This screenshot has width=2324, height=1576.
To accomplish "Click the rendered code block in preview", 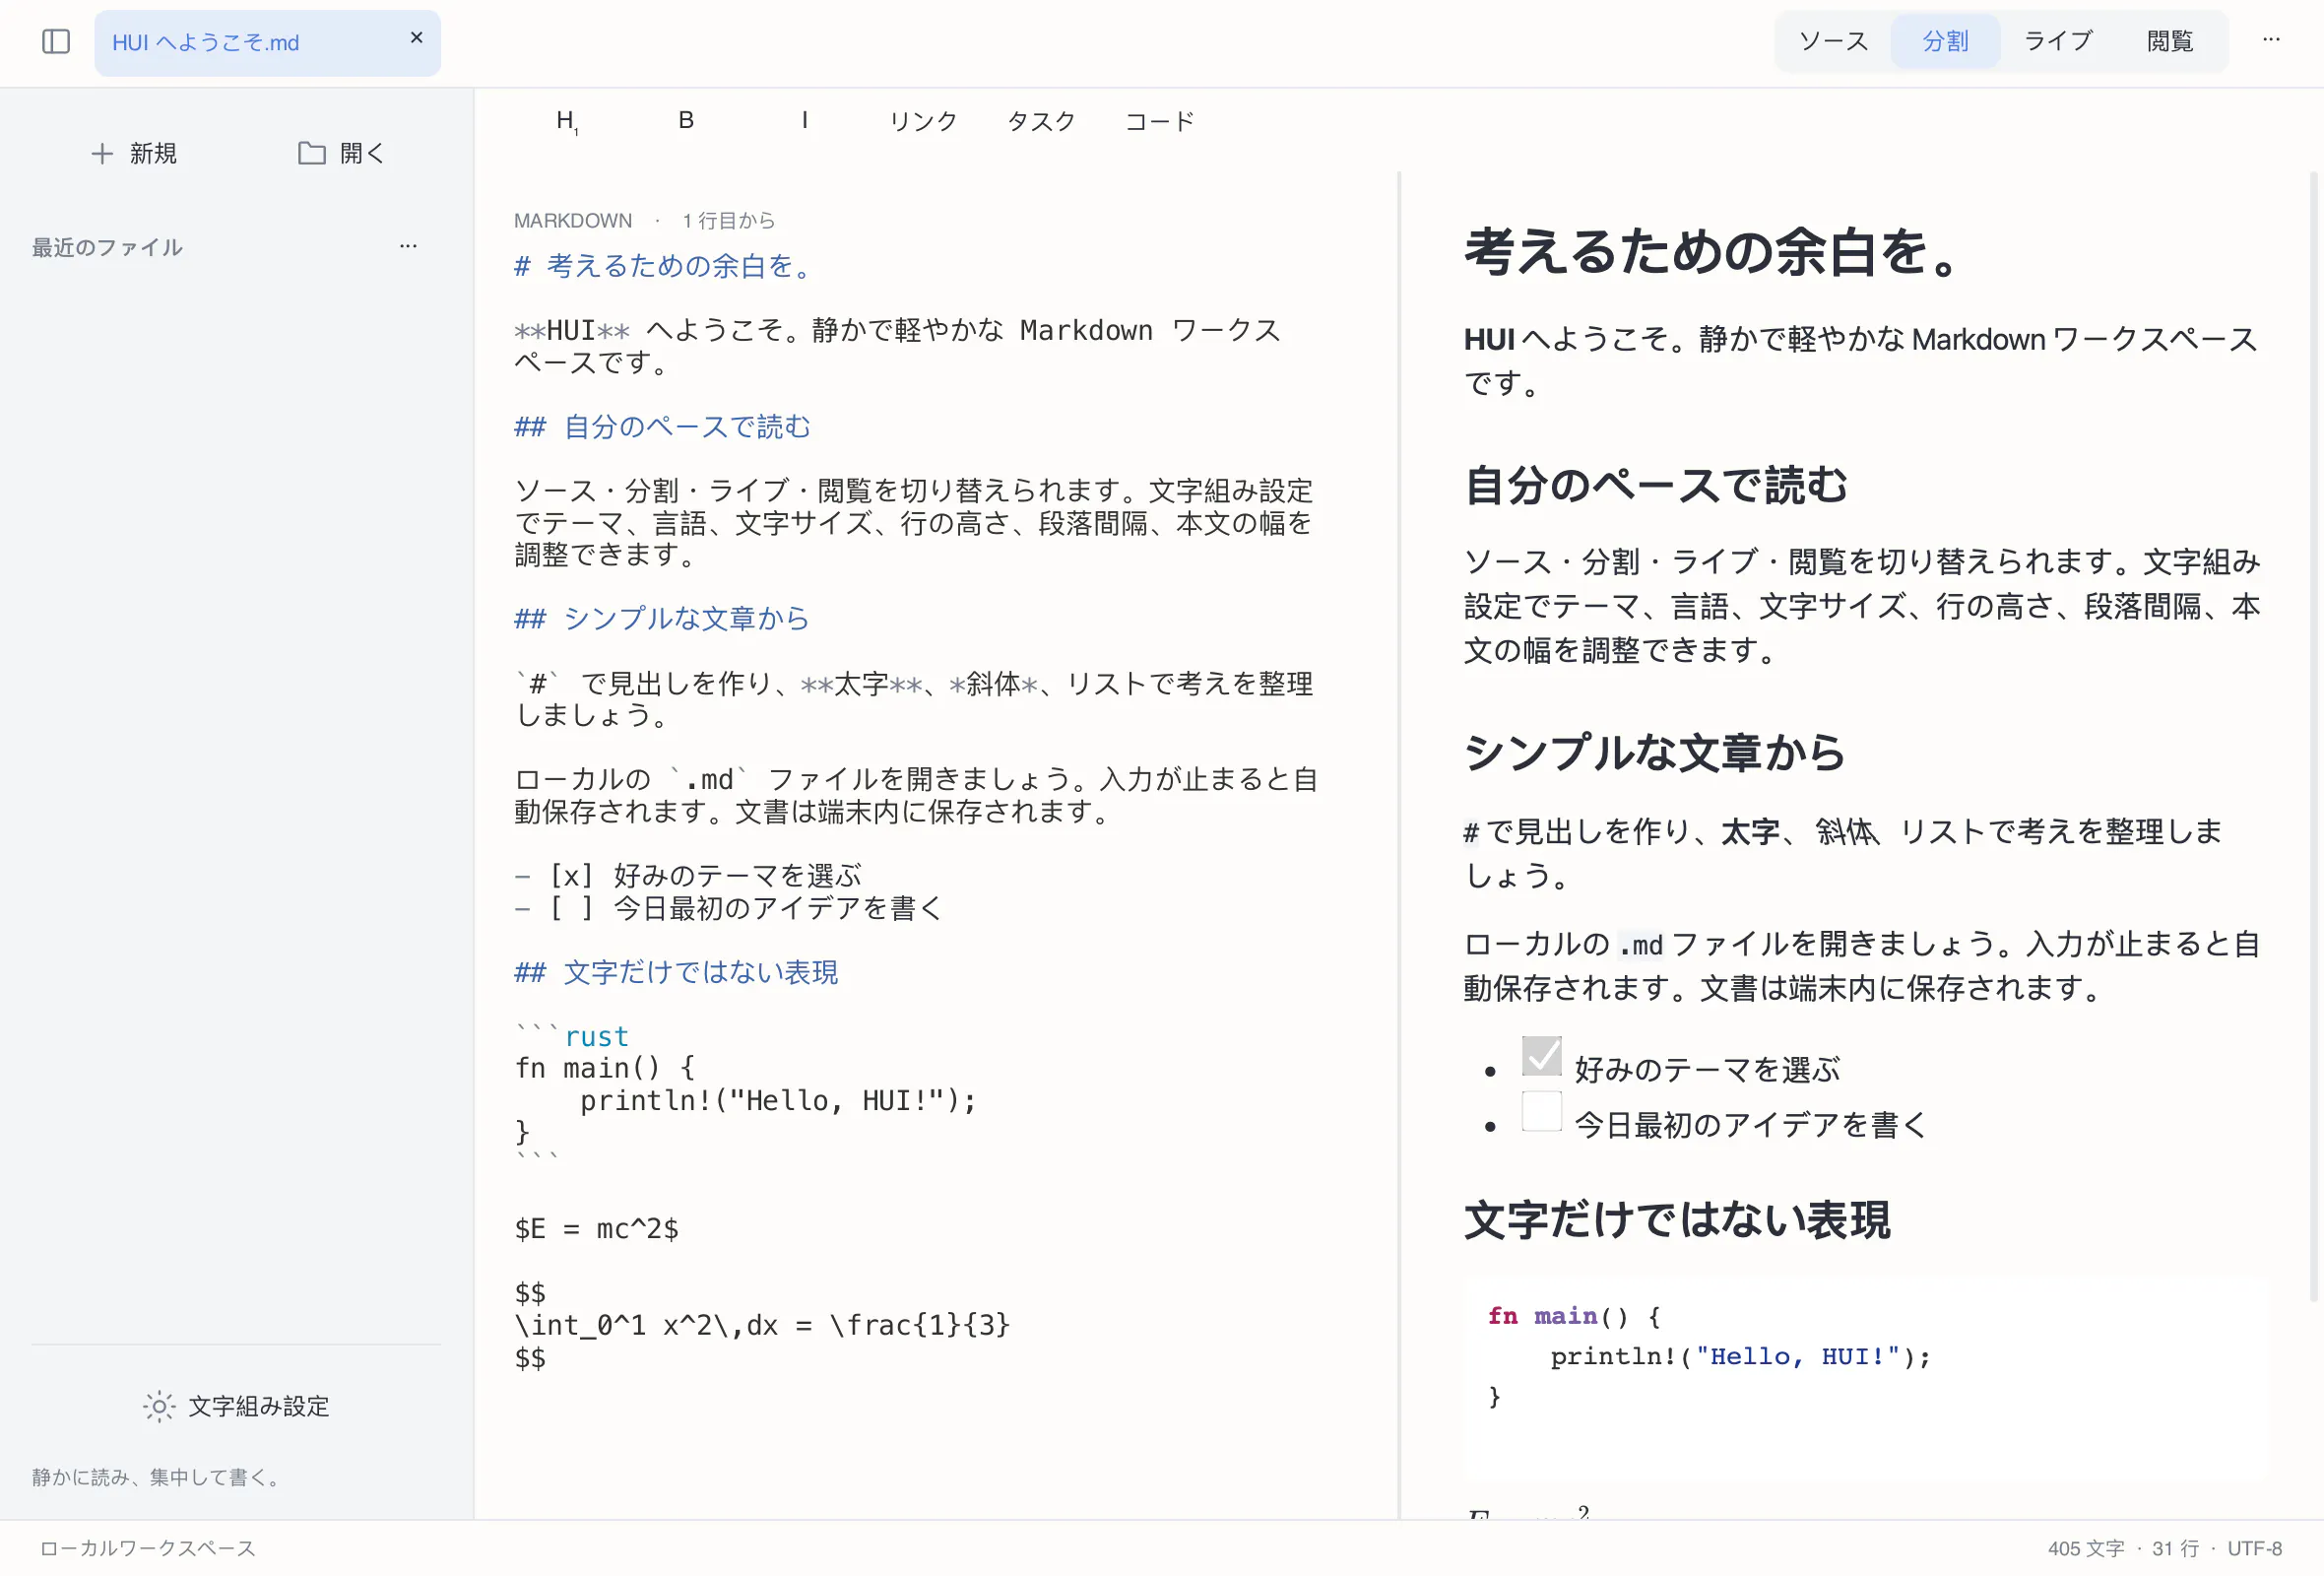I will point(1866,1376).
